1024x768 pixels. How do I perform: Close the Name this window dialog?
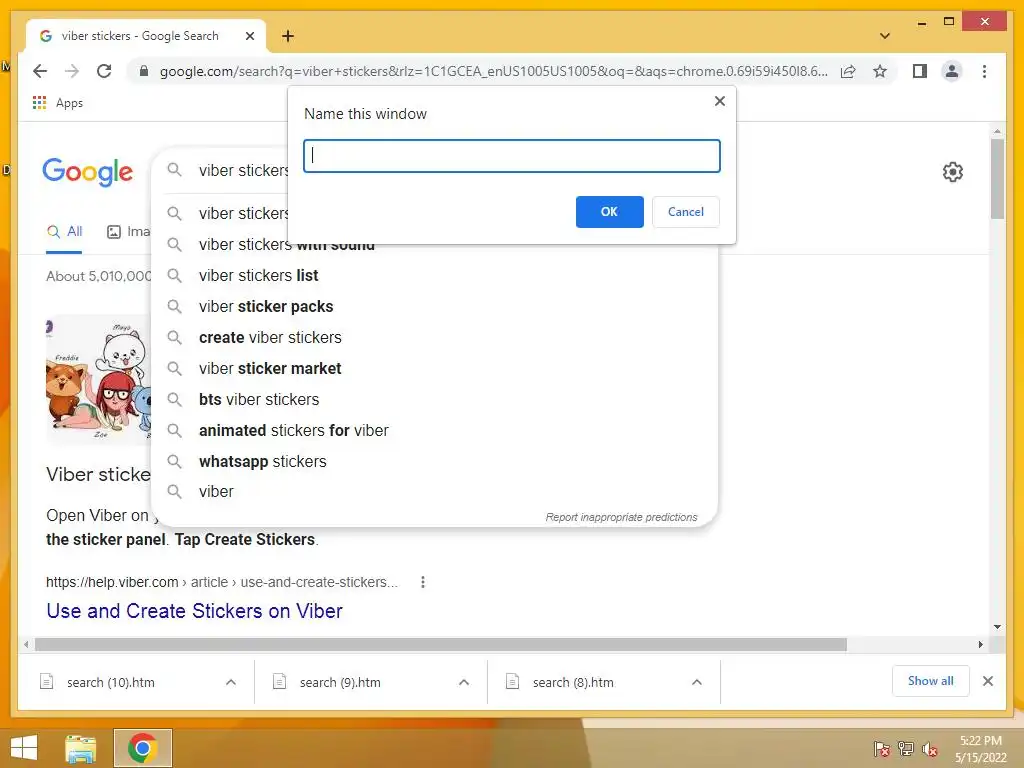[x=720, y=101]
